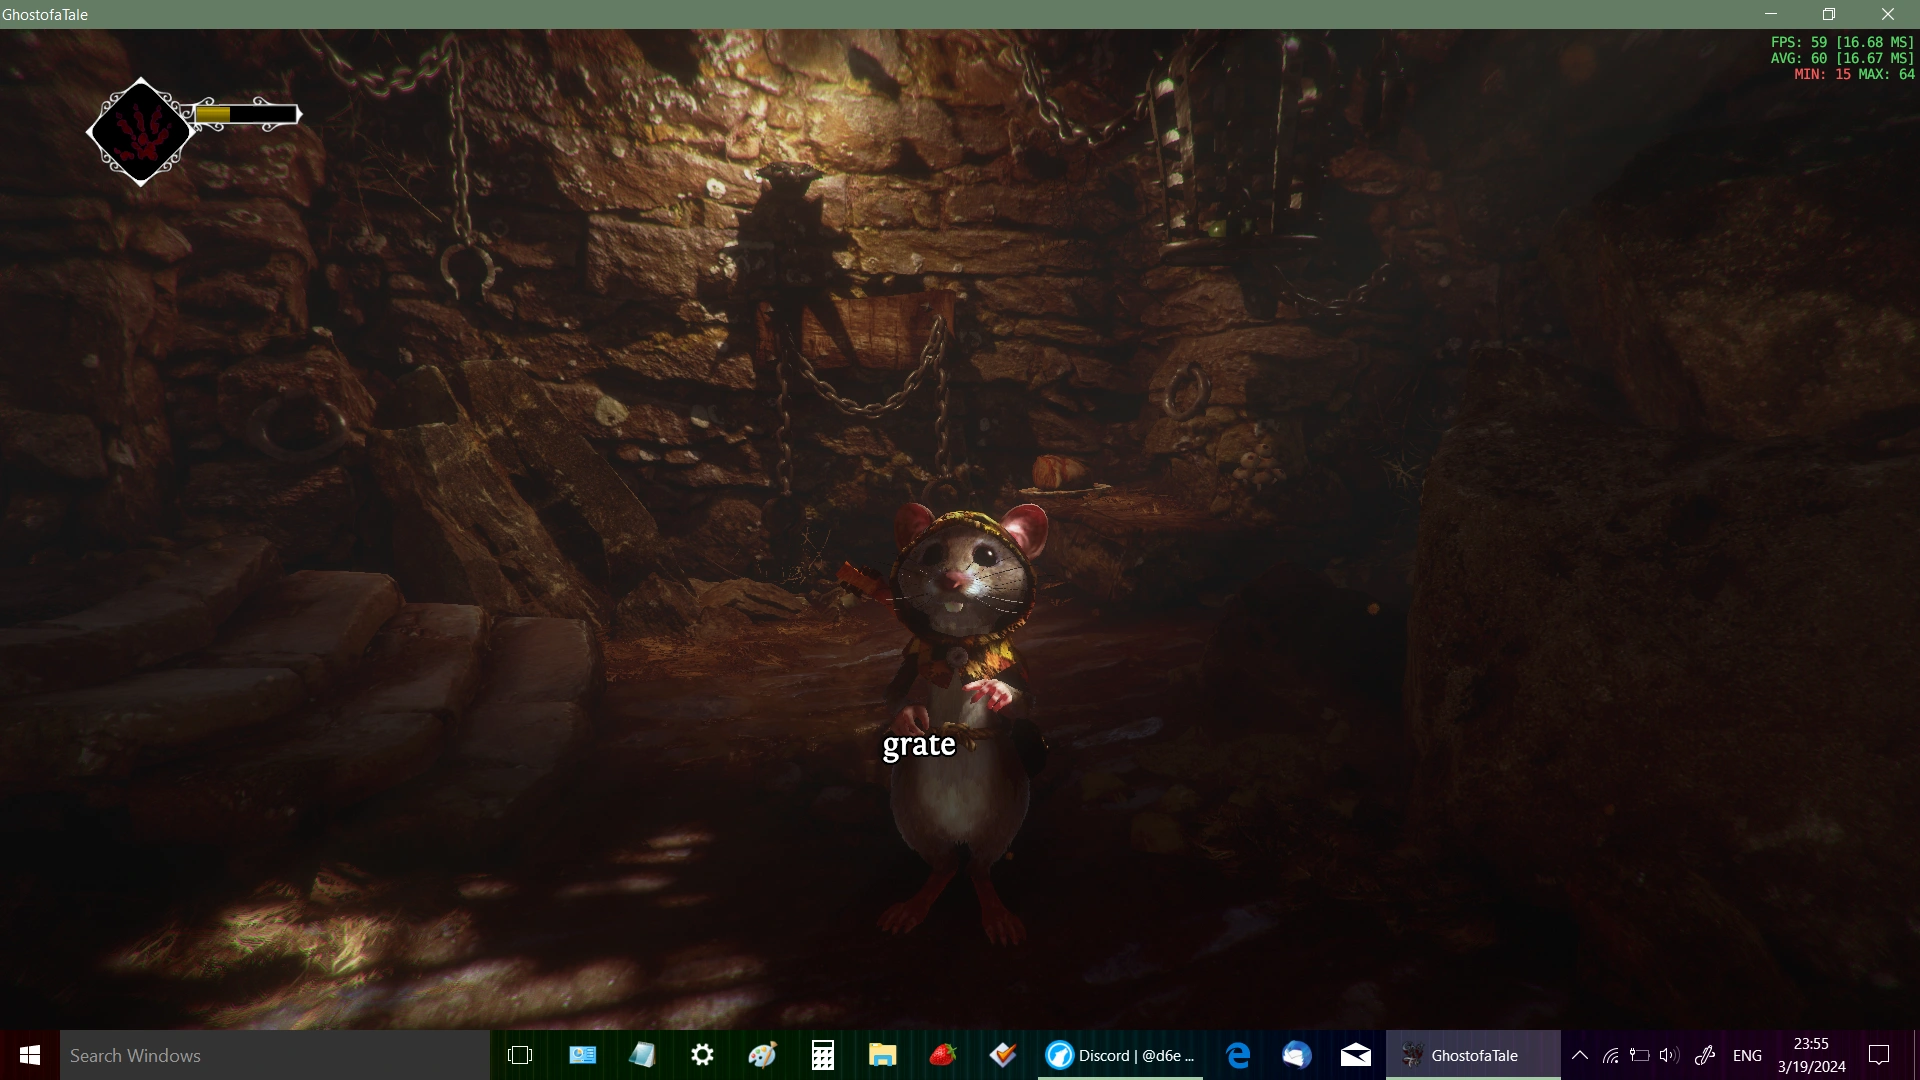This screenshot has width=1920, height=1080.
Task: Restore down the GhostofaTale window
Action: 1829,14
